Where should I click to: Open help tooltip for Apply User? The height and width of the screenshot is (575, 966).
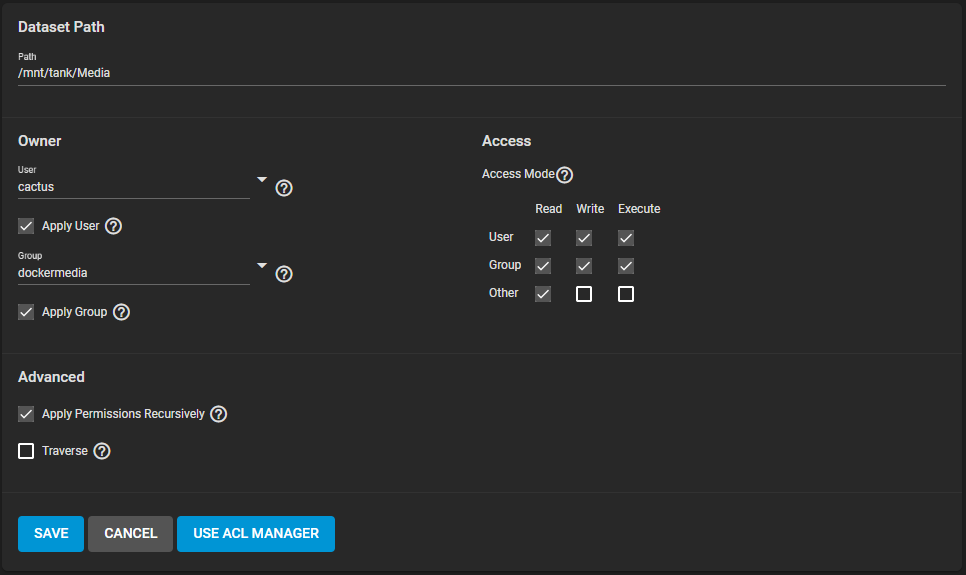point(114,226)
